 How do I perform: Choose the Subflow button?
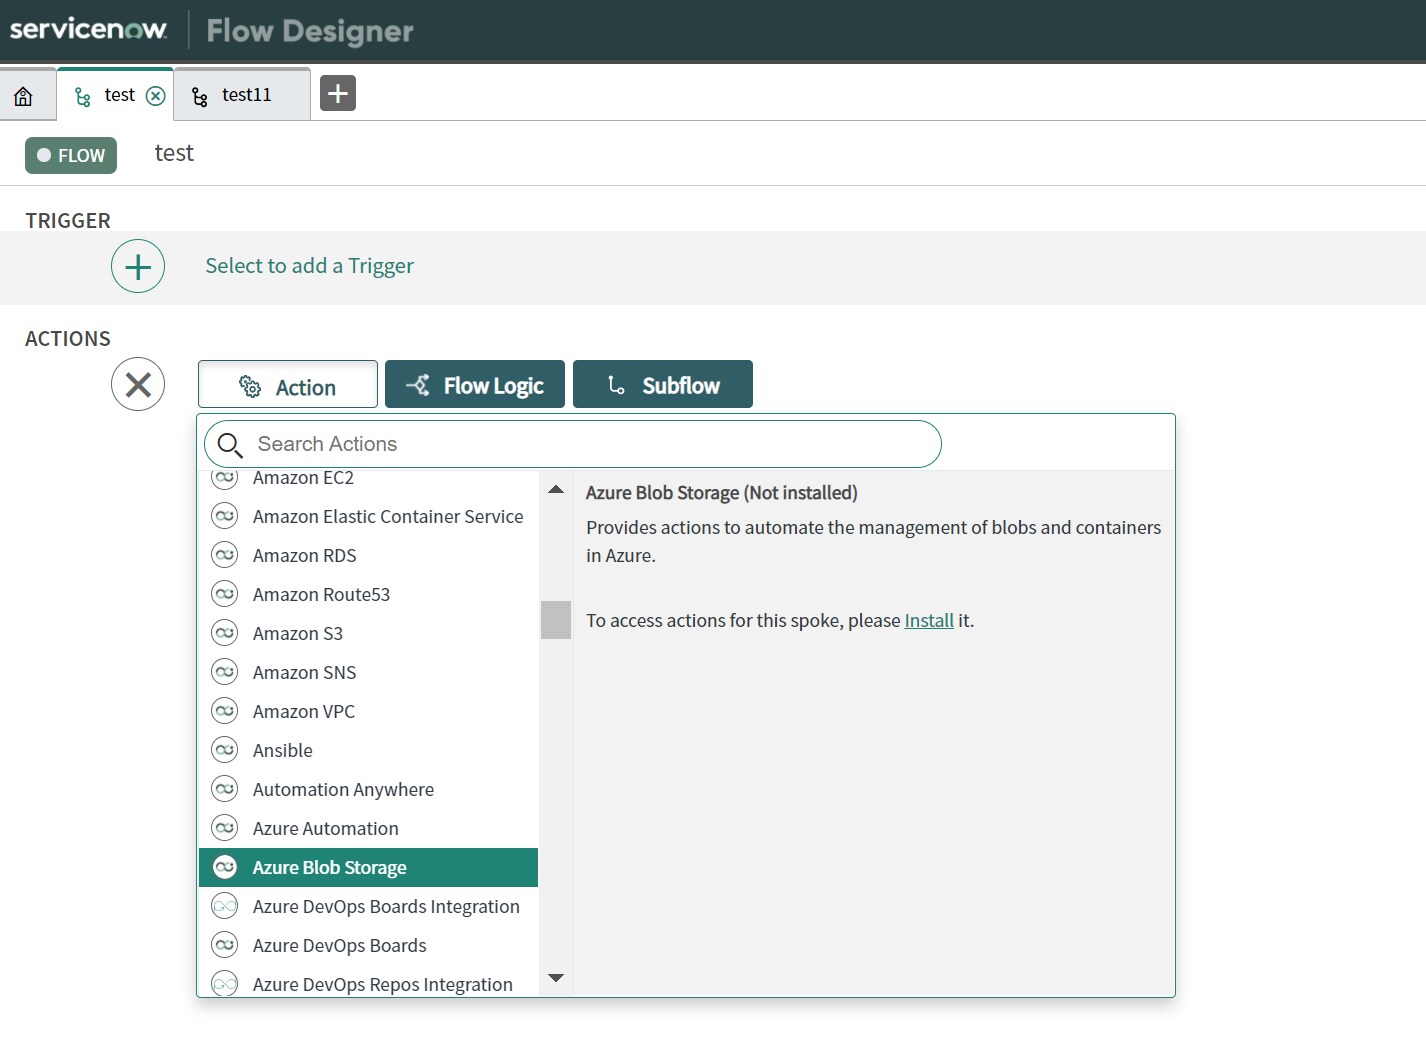663,385
